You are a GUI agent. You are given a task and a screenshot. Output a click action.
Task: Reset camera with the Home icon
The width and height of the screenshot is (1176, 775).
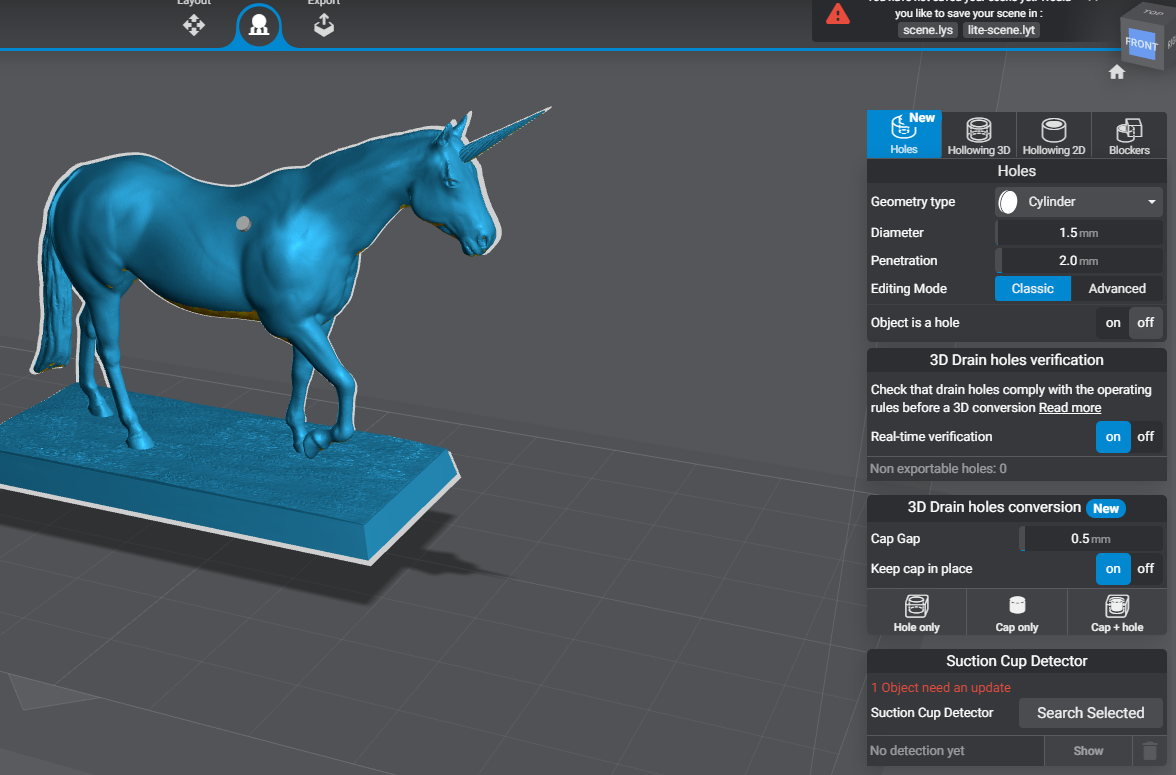click(1116, 71)
